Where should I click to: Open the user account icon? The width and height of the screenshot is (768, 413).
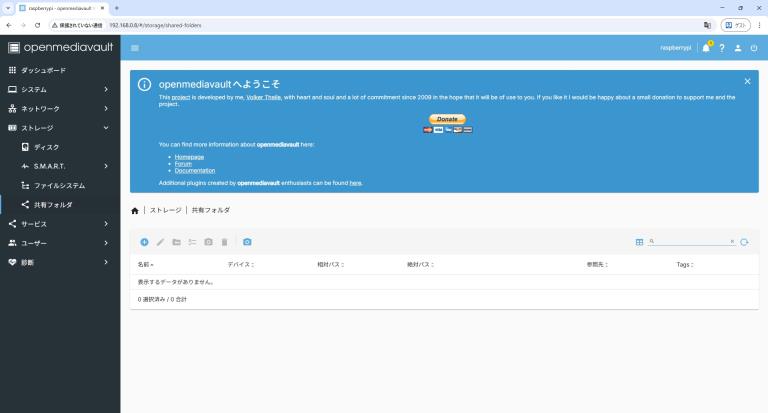[738, 48]
